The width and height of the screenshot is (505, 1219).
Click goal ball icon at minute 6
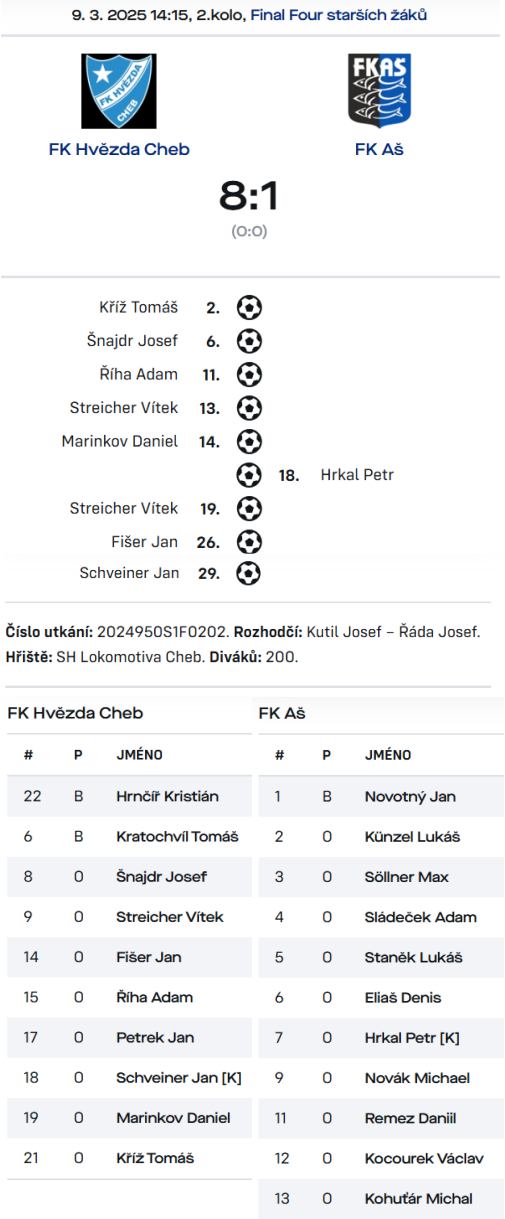pyautogui.click(x=249, y=341)
